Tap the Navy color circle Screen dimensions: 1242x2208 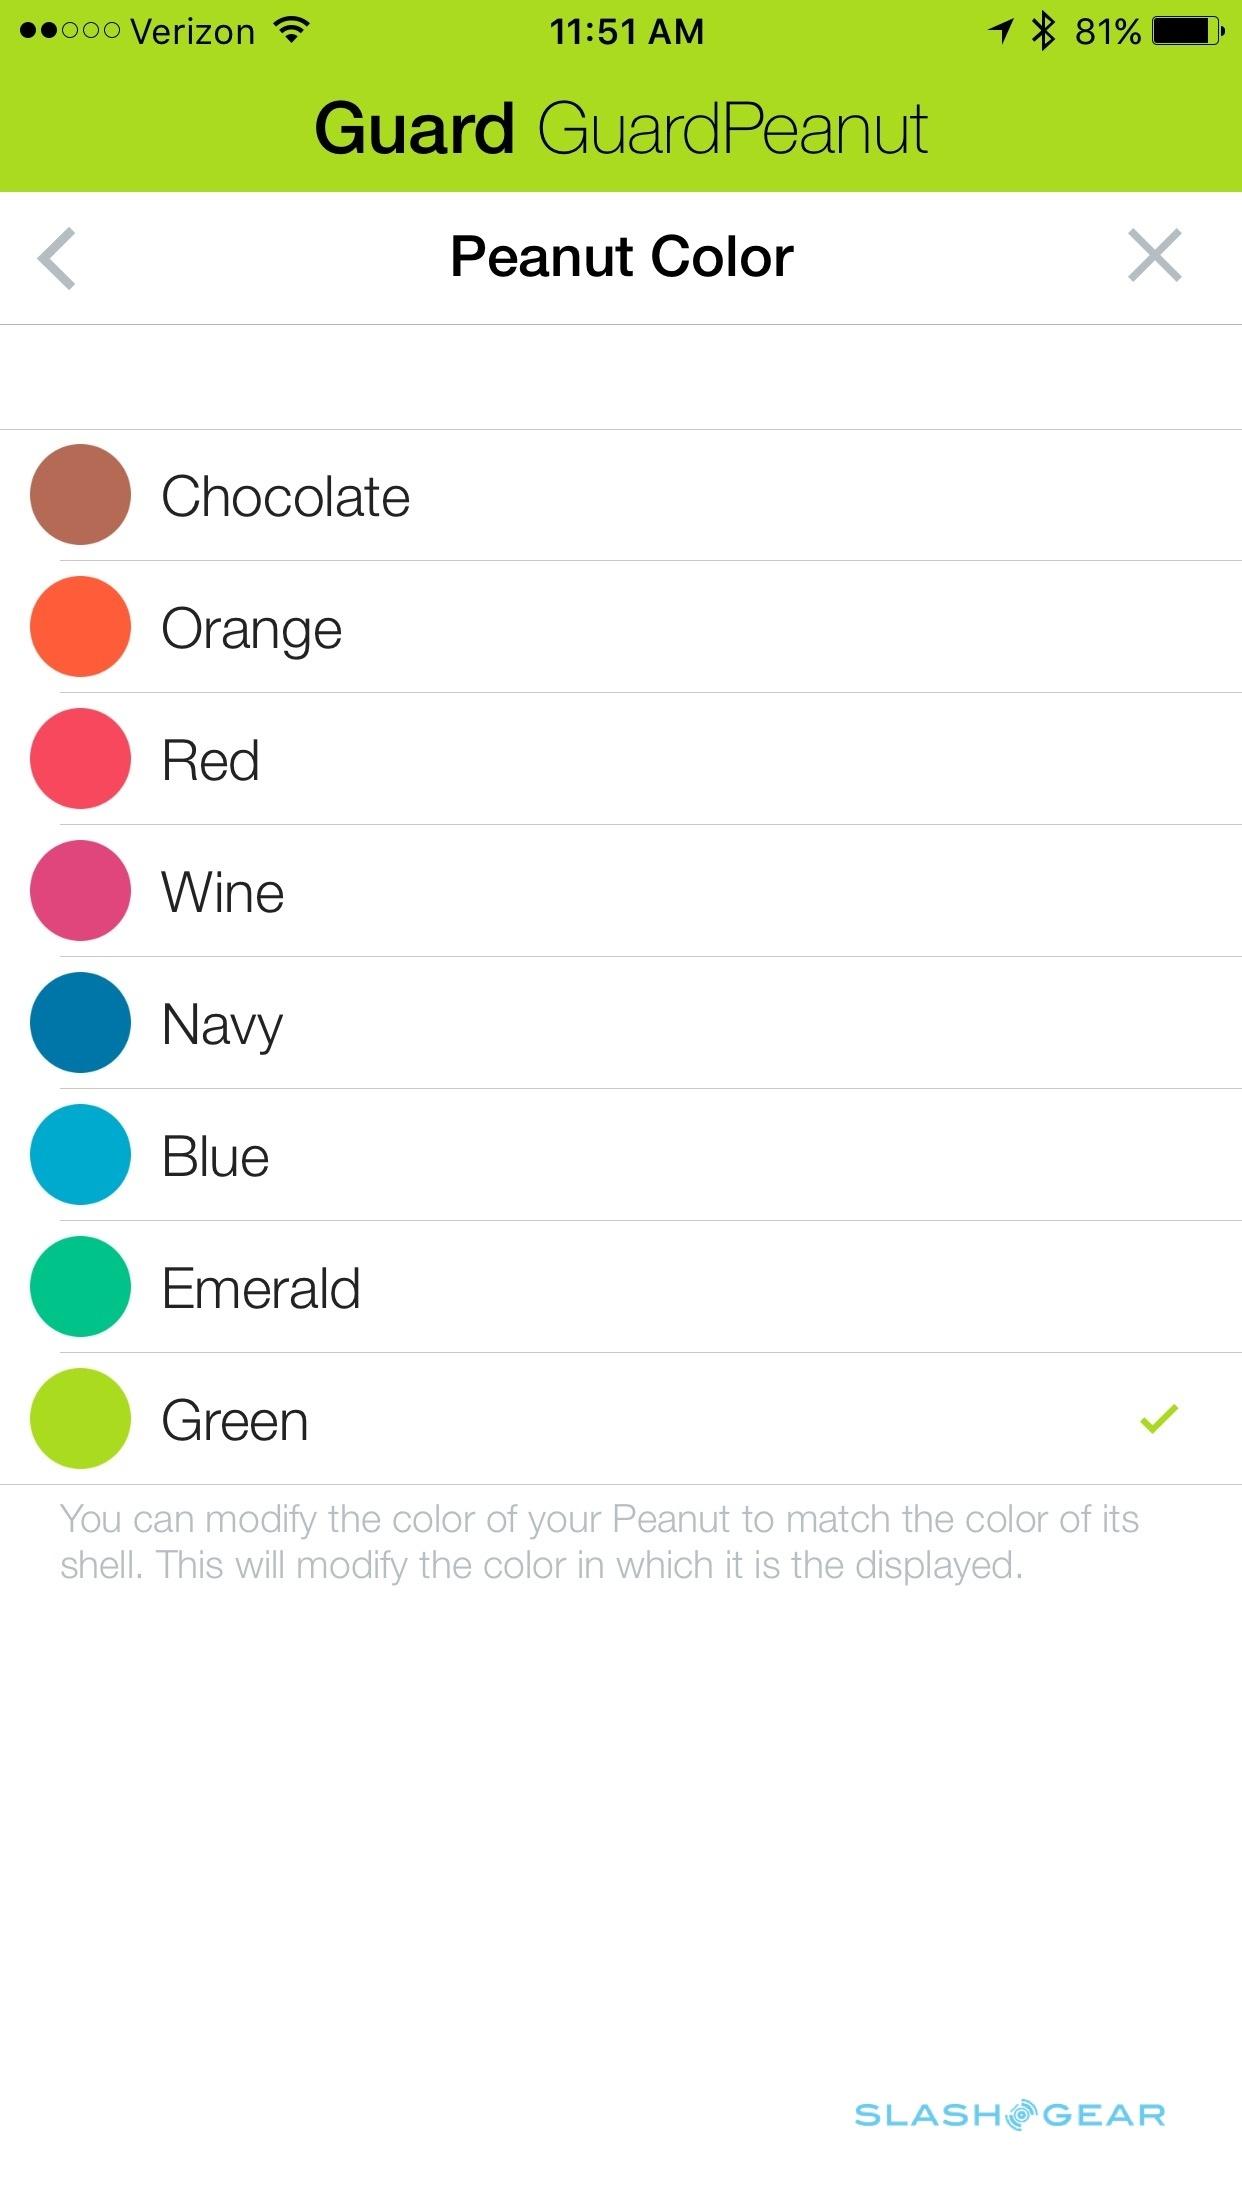coord(80,1023)
